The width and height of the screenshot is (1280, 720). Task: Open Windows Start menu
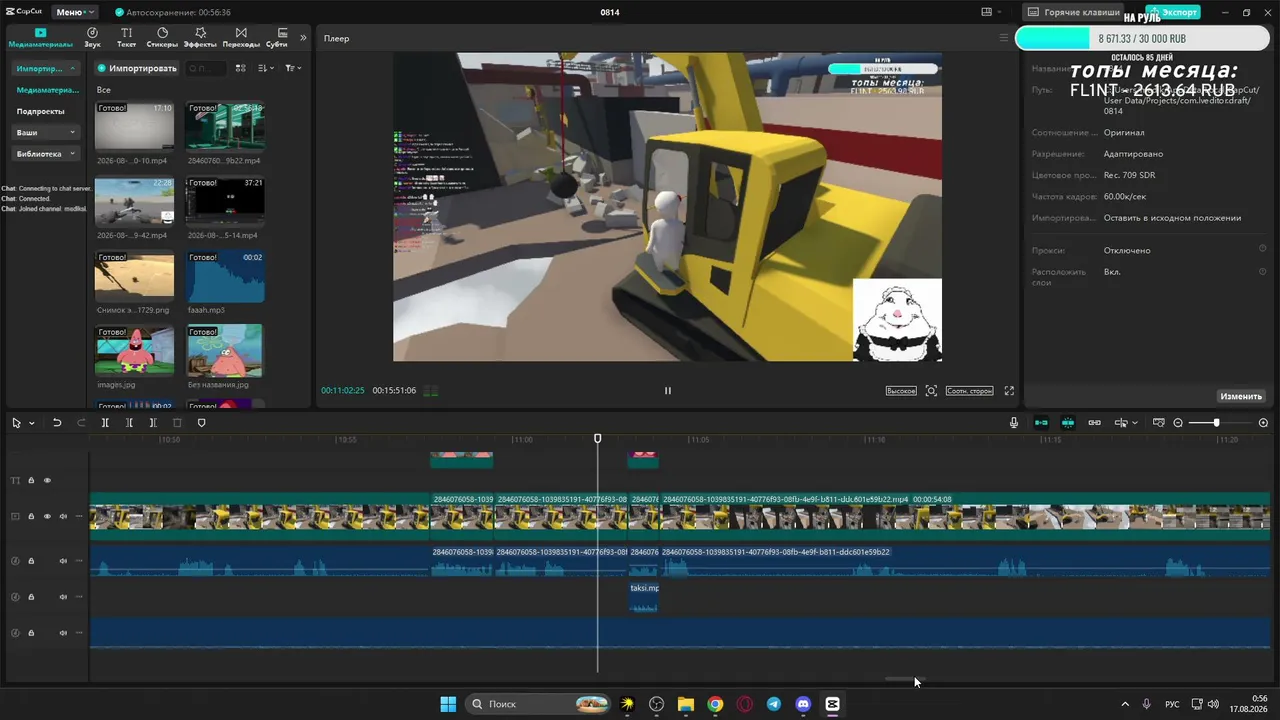click(x=448, y=704)
